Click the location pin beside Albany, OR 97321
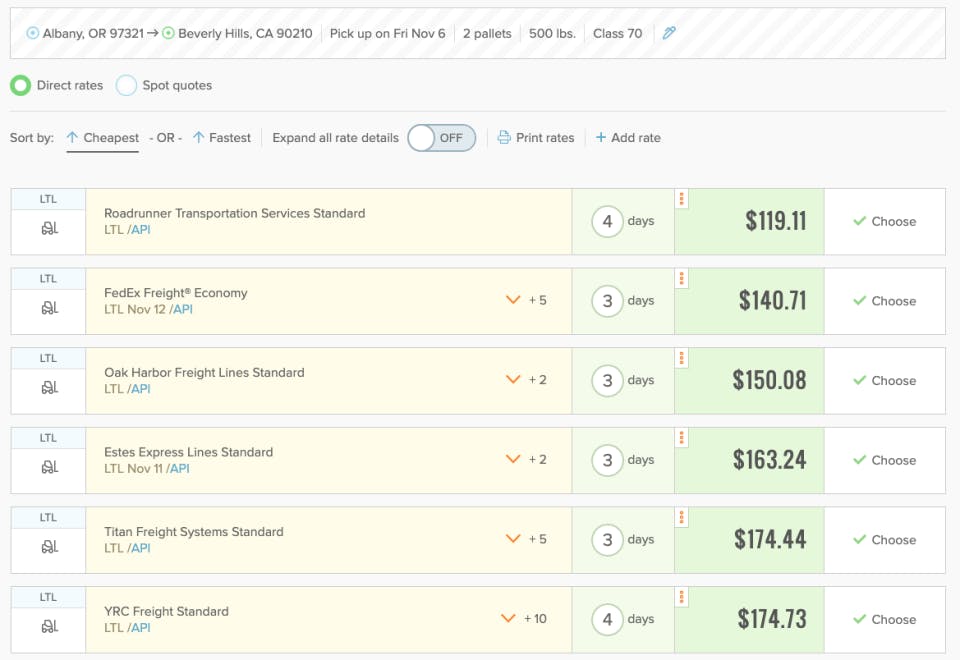Image resolution: width=960 pixels, height=660 pixels. (31, 32)
